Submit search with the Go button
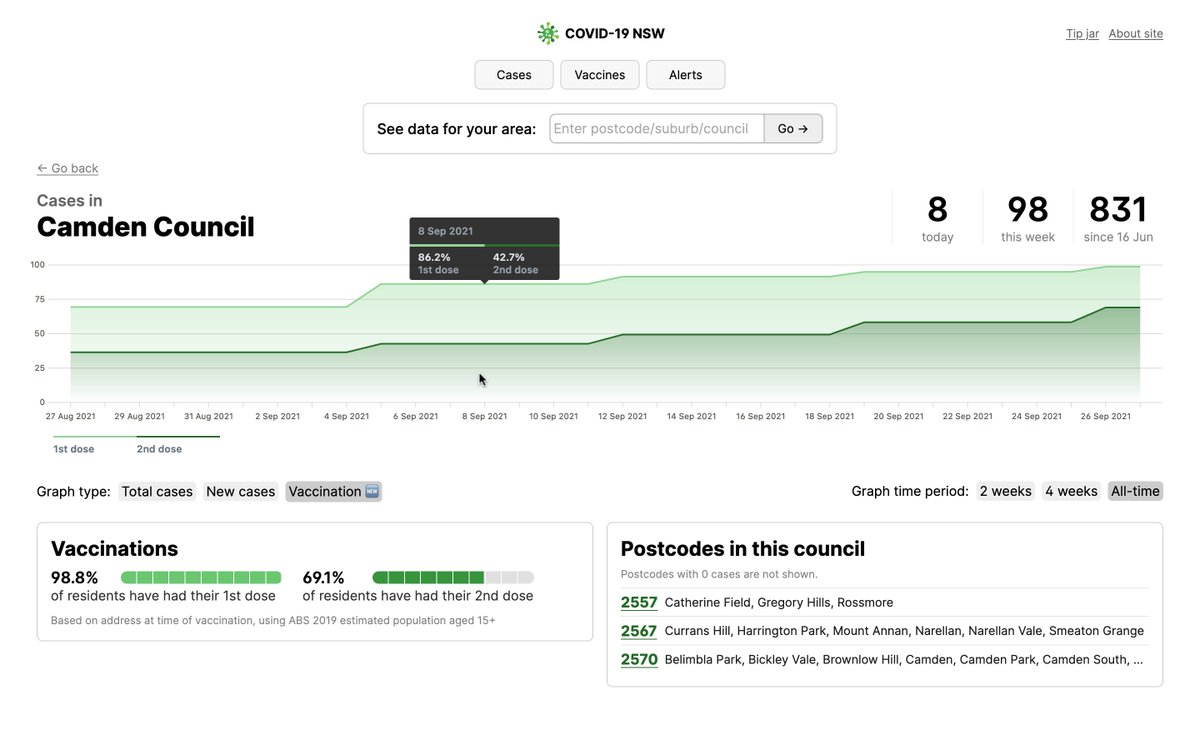 coord(793,129)
